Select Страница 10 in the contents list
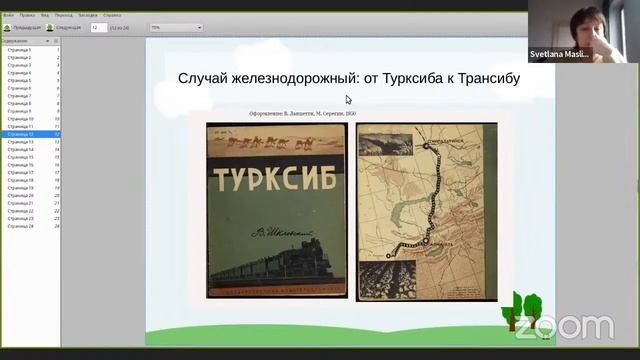The height and width of the screenshot is (360, 640). click(x=31, y=119)
